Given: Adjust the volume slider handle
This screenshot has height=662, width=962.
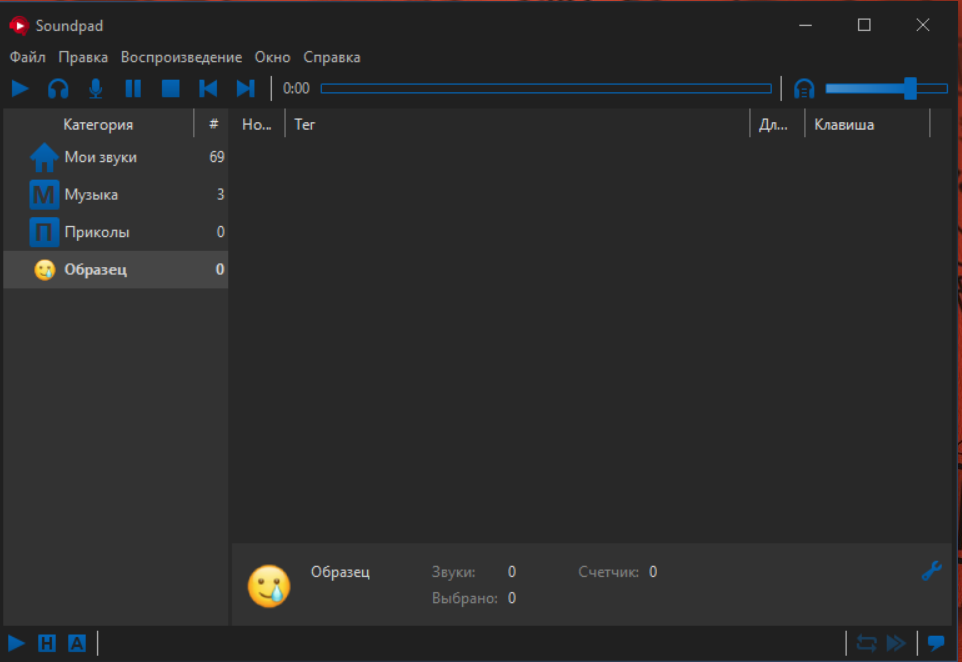Looking at the screenshot, I should point(910,88).
